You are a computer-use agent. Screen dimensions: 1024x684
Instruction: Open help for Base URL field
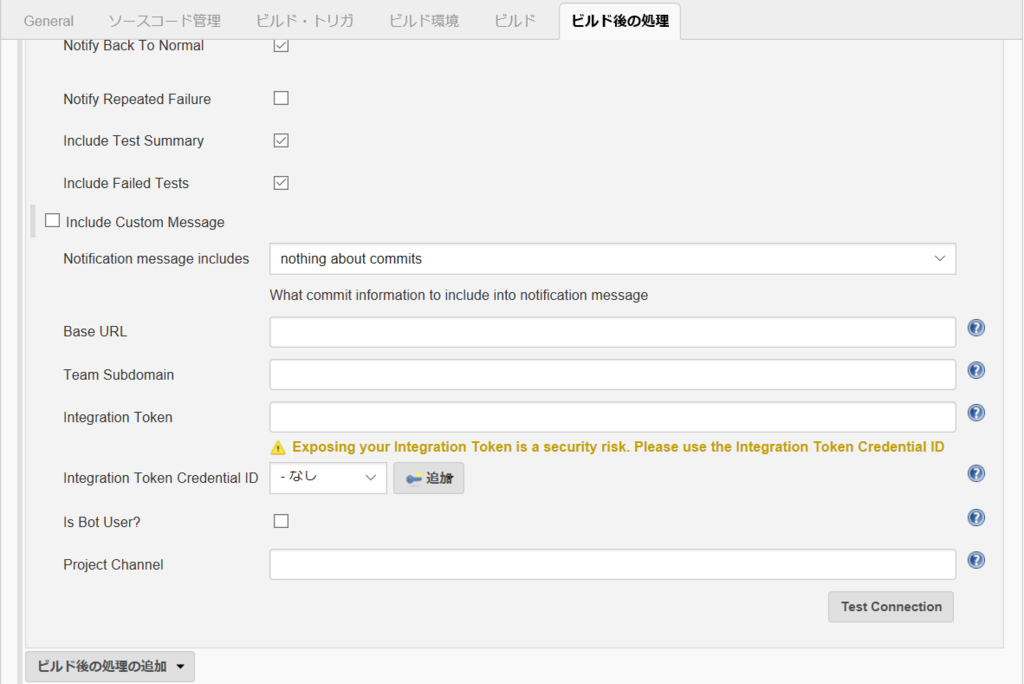tap(976, 328)
